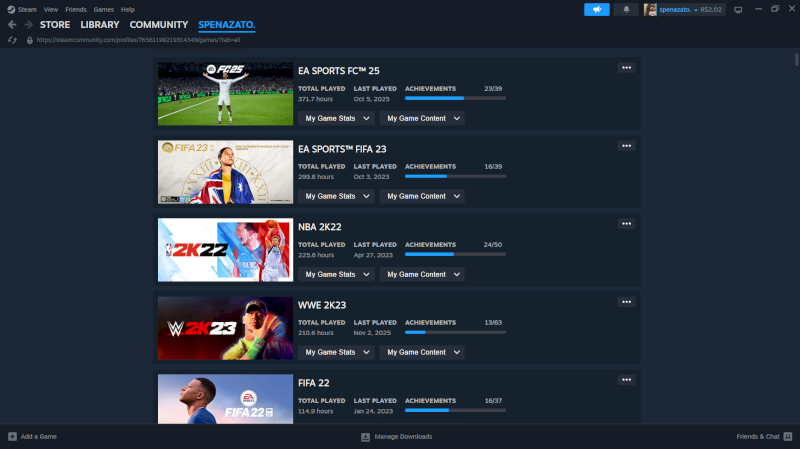Expand My Game Content for FIFA 23

point(425,196)
